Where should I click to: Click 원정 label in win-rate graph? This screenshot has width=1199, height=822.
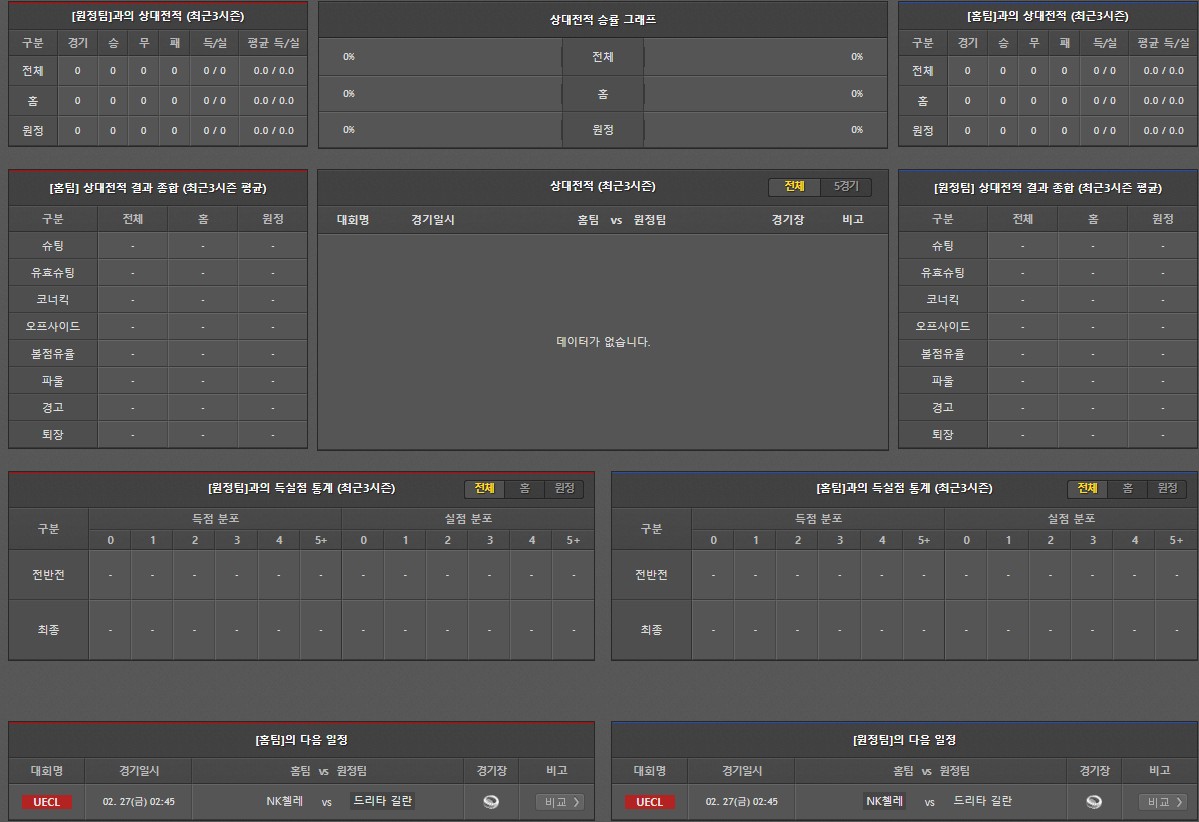pyautogui.click(x=602, y=130)
